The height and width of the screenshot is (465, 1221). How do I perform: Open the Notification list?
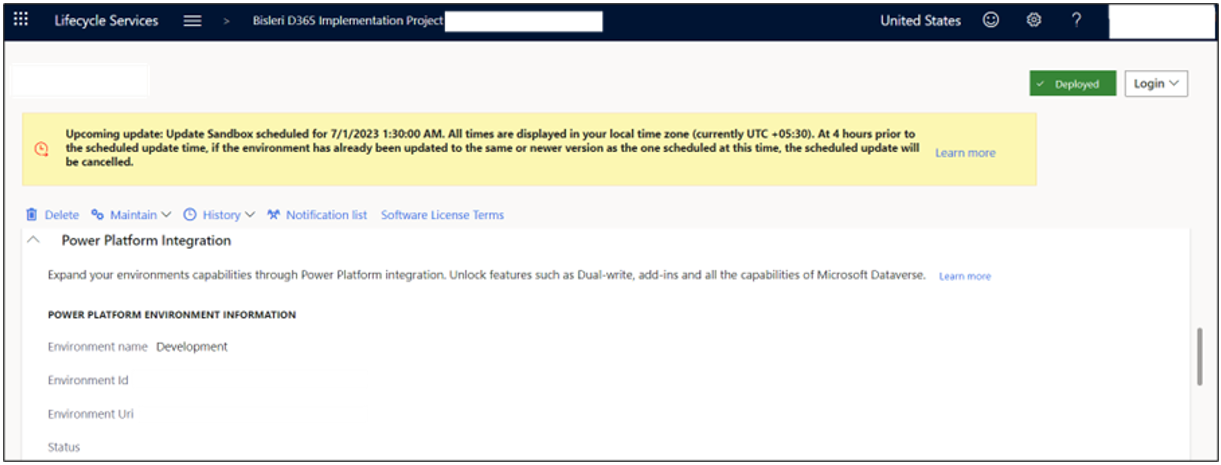326,215
